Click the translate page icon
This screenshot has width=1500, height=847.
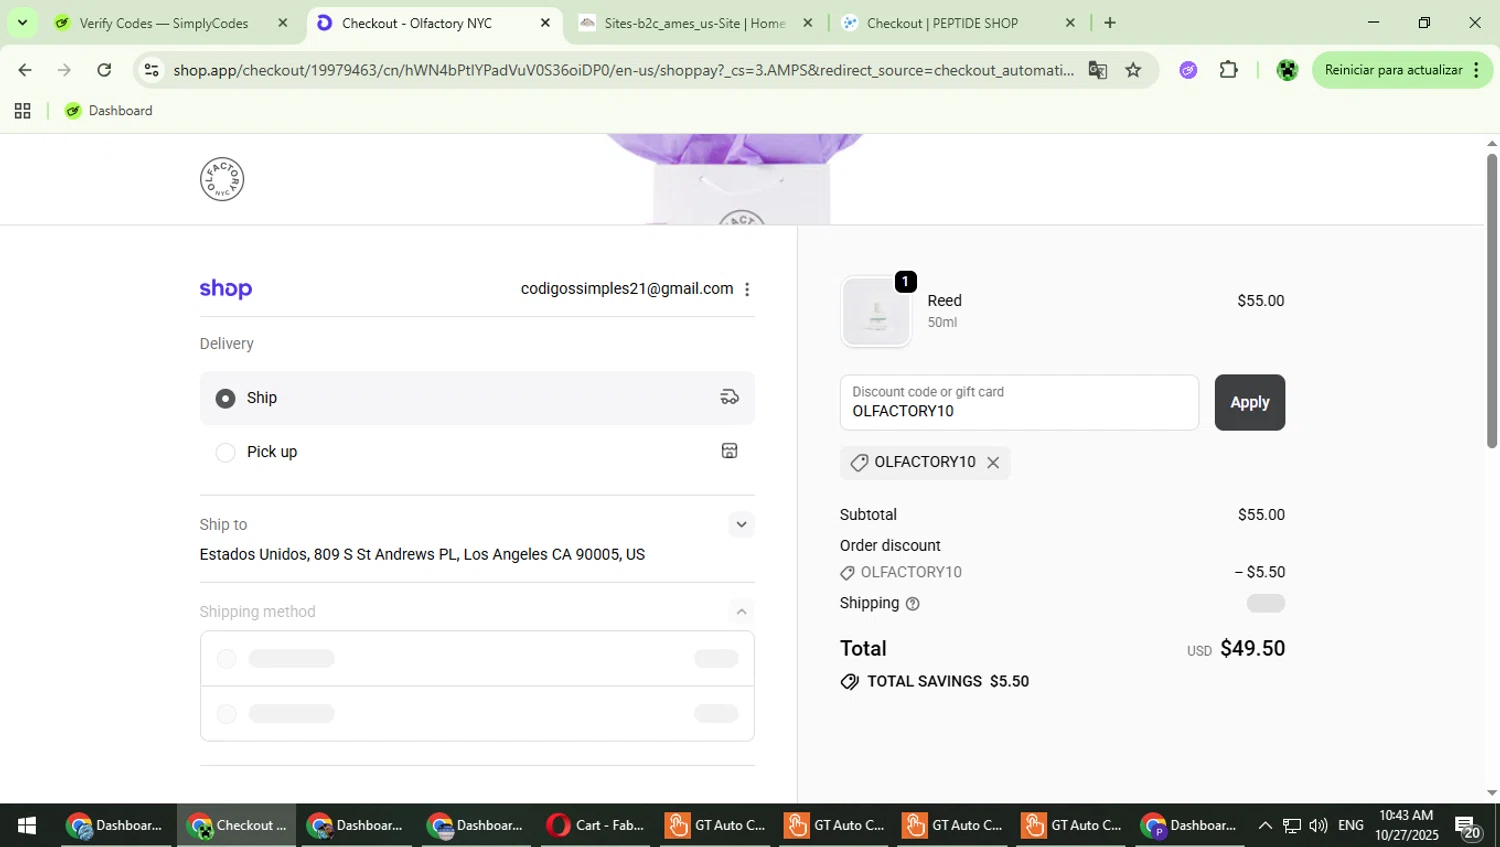pyautogui.click(x=1098, y=70)
